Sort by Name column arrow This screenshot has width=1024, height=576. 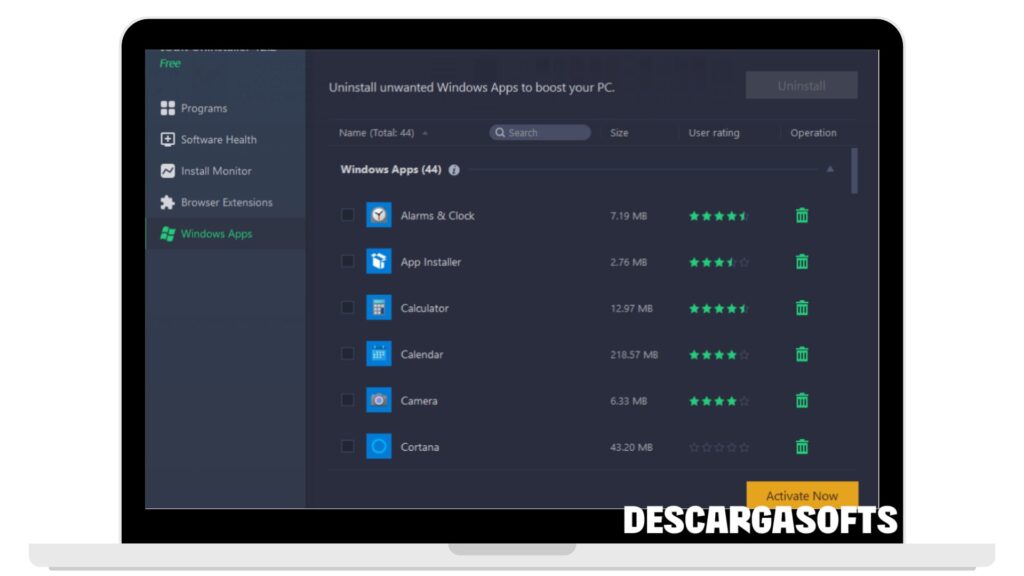coord(425,133)
